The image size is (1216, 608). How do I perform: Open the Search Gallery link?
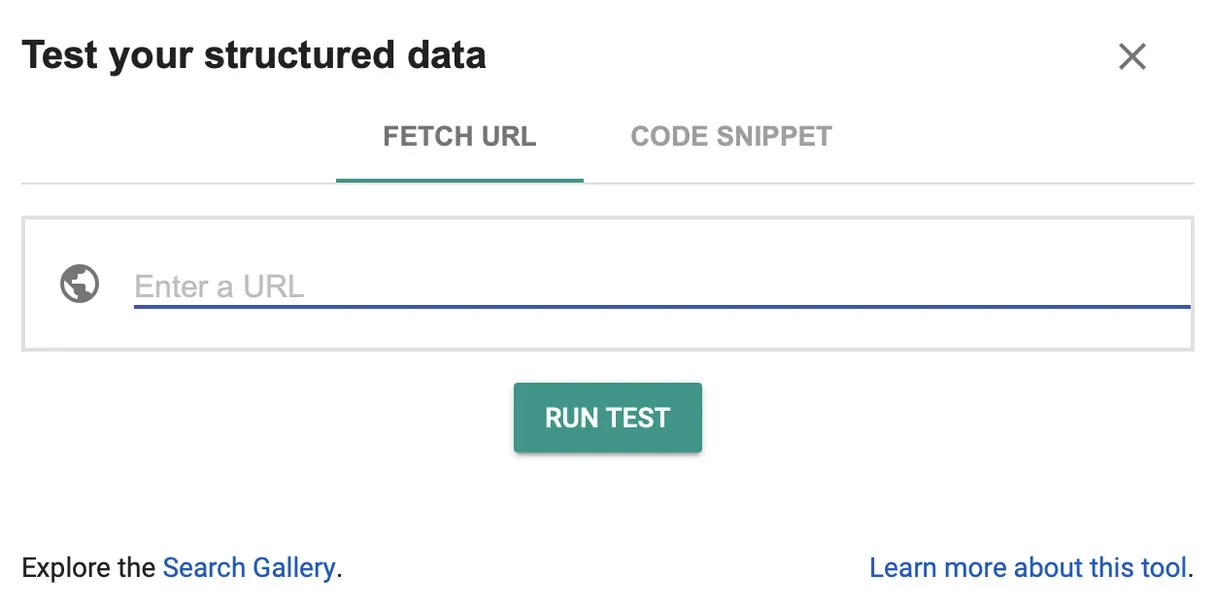[x=249, y=568]
